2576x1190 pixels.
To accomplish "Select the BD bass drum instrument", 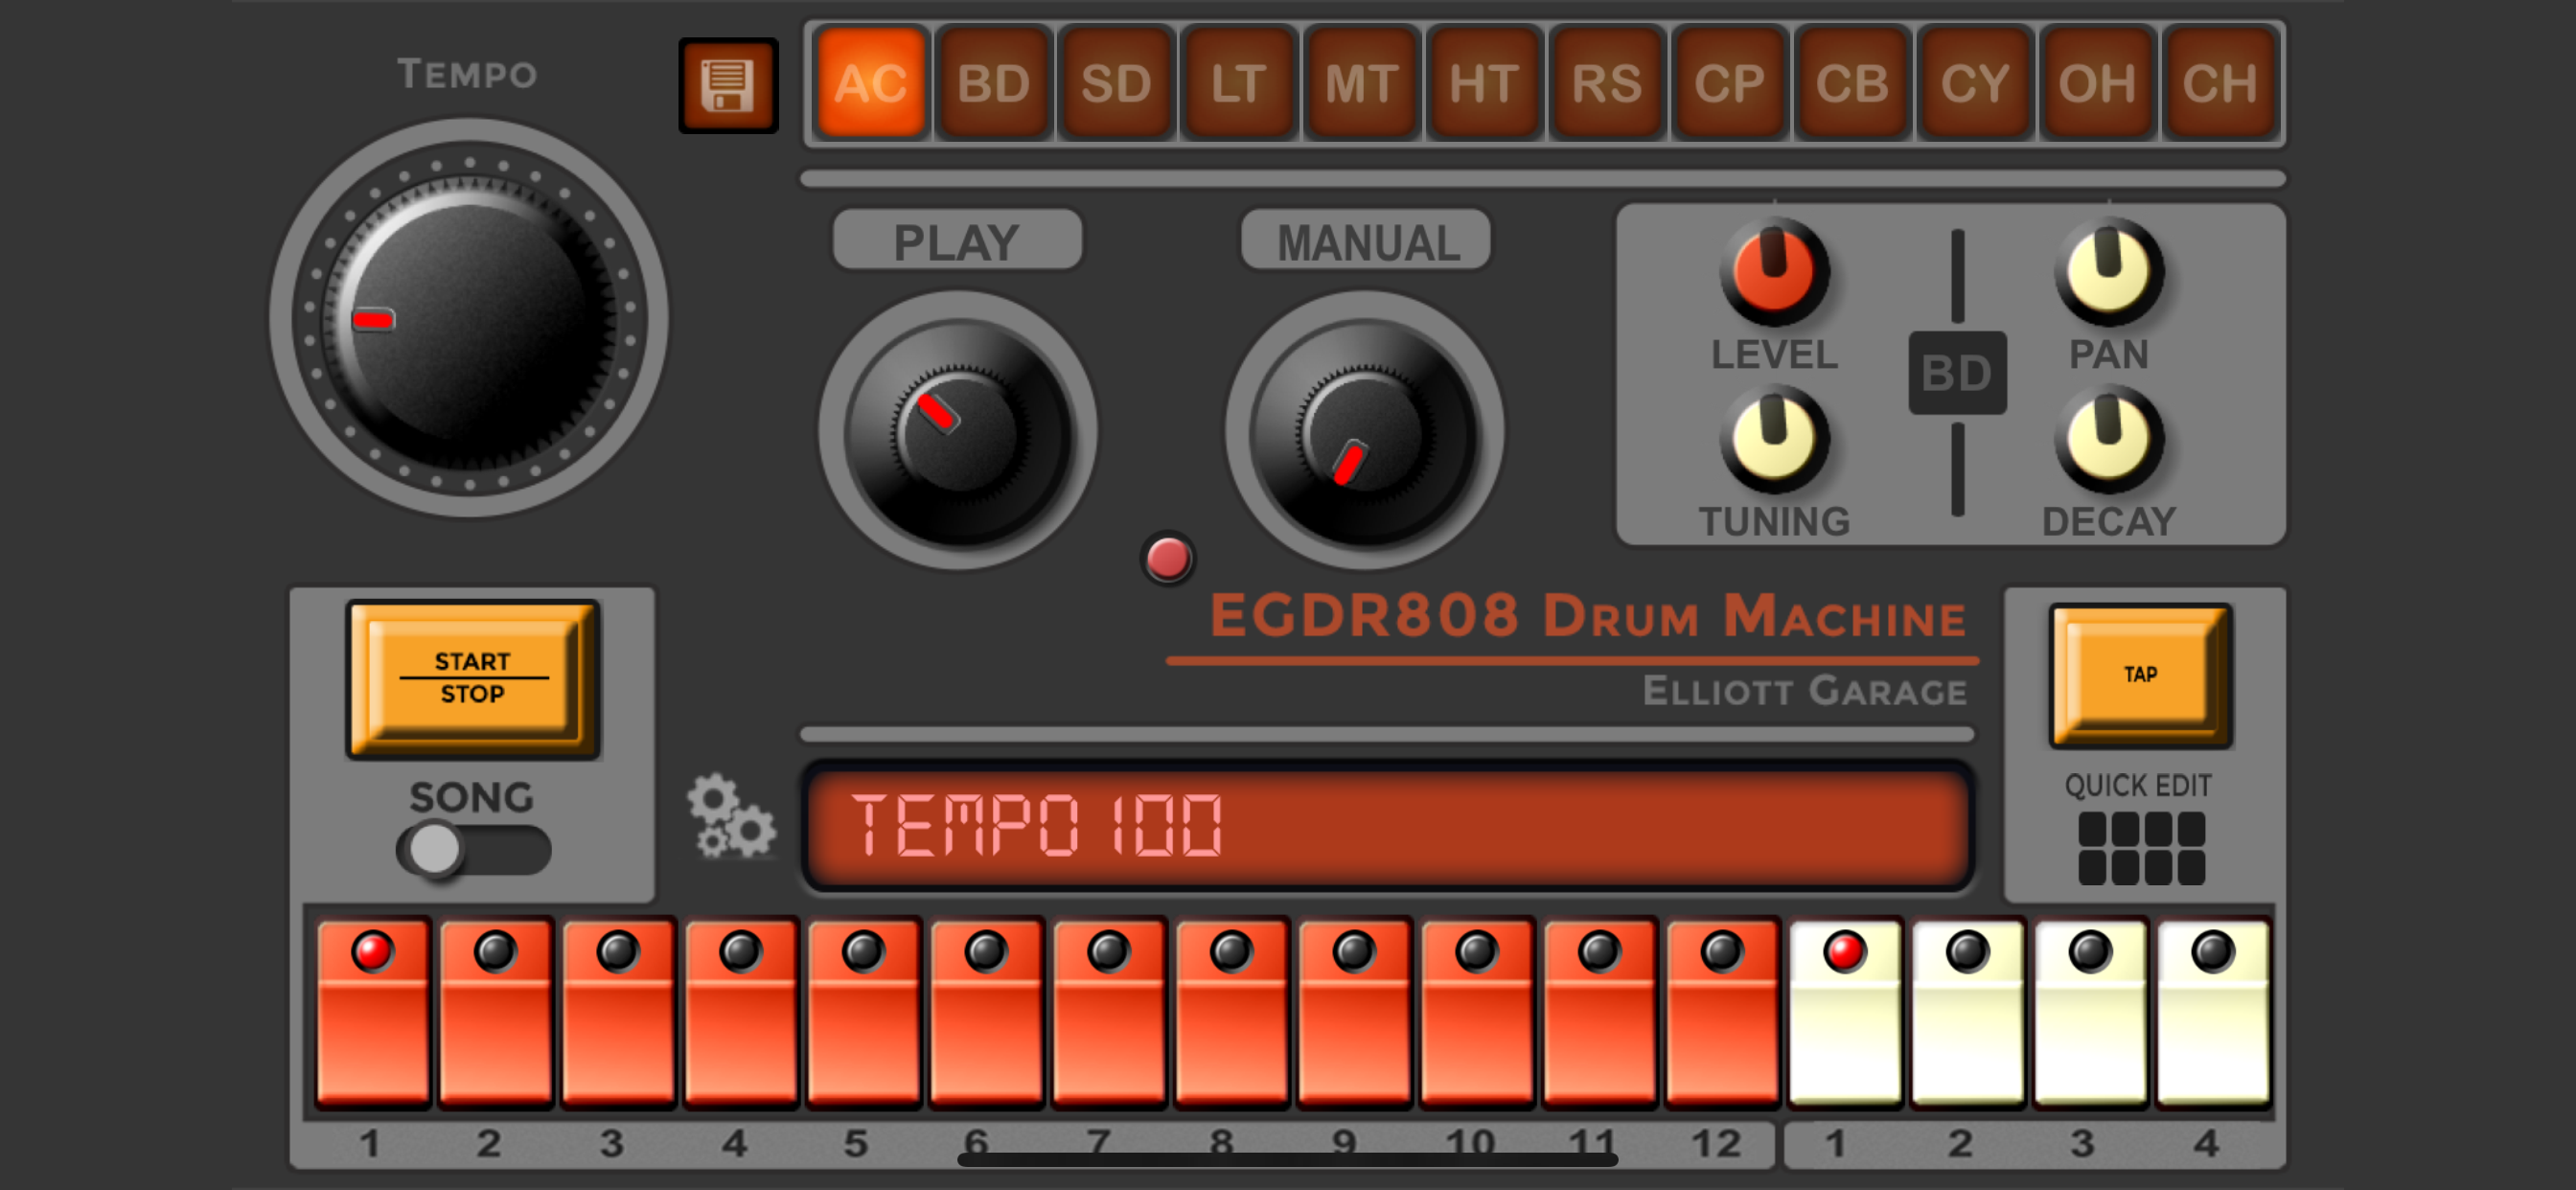I will pos(994,83).
